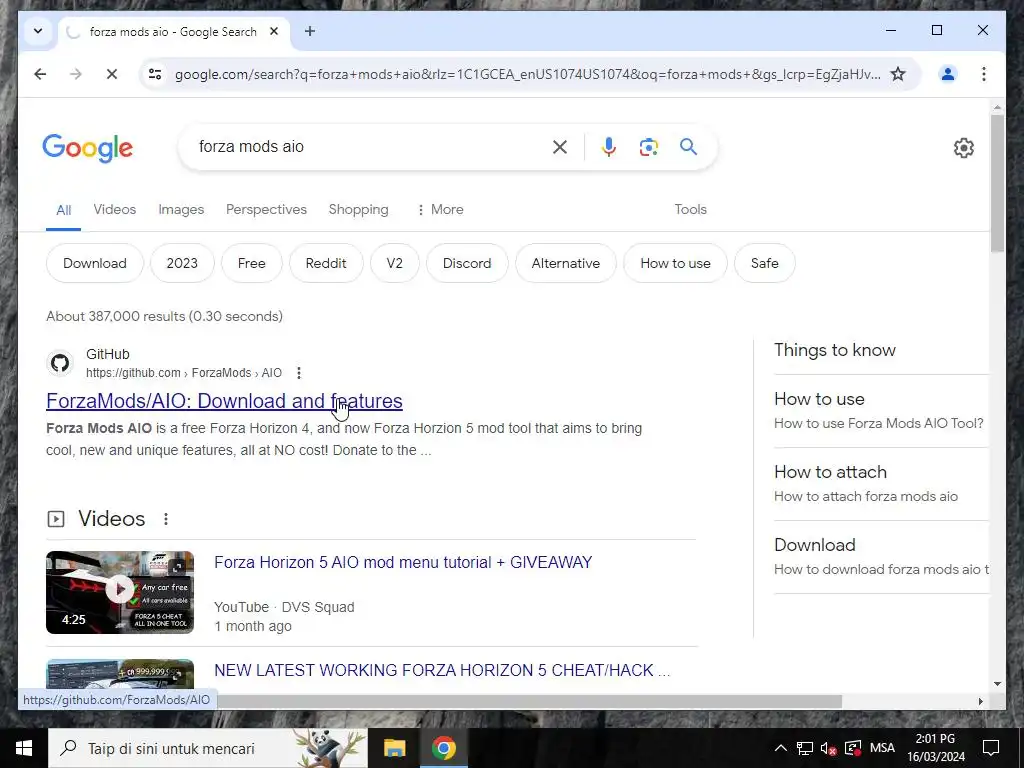Show hidden system tray icons
This screenshot has height=768, width=1024.
click(780, 748)
